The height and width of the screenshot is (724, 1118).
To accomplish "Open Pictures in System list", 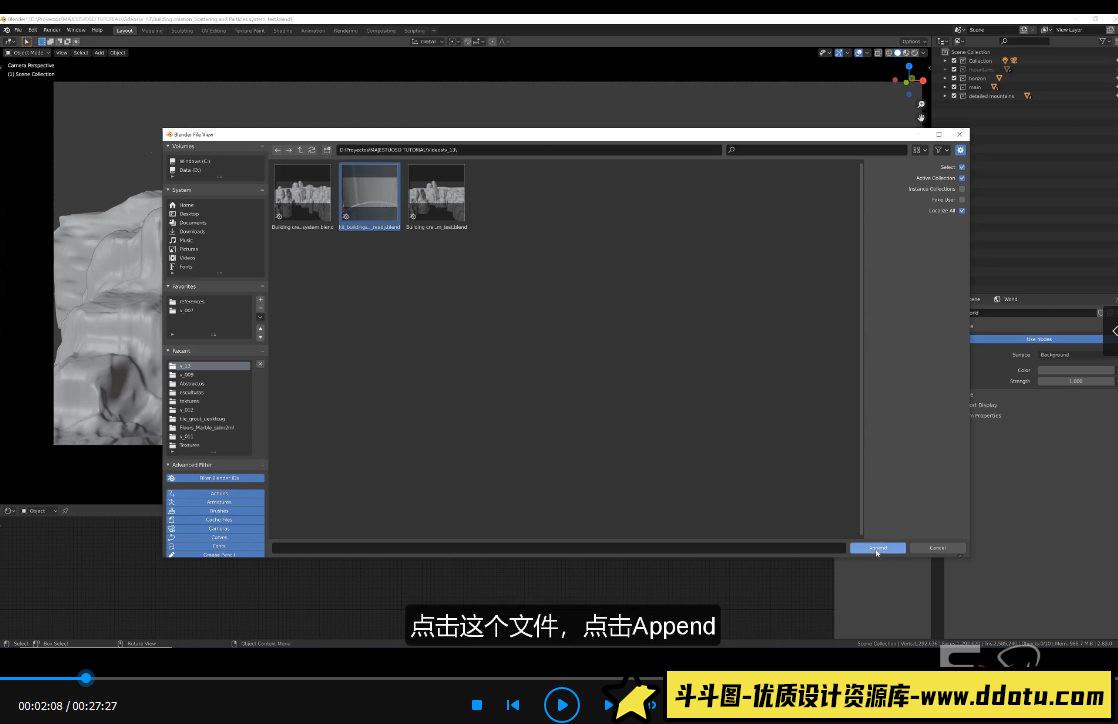I will (188, 249).
